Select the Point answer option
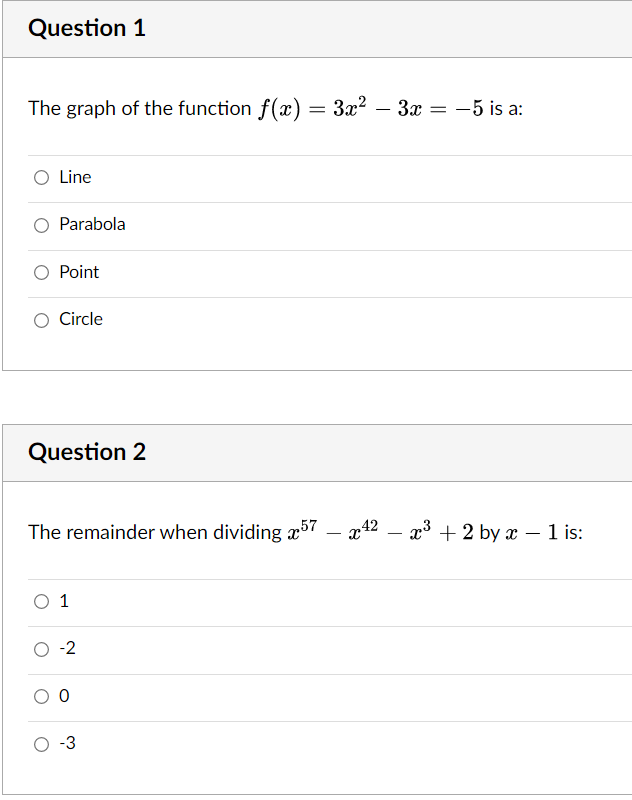This screenshot has height=800, width=632. pos(41,272)
